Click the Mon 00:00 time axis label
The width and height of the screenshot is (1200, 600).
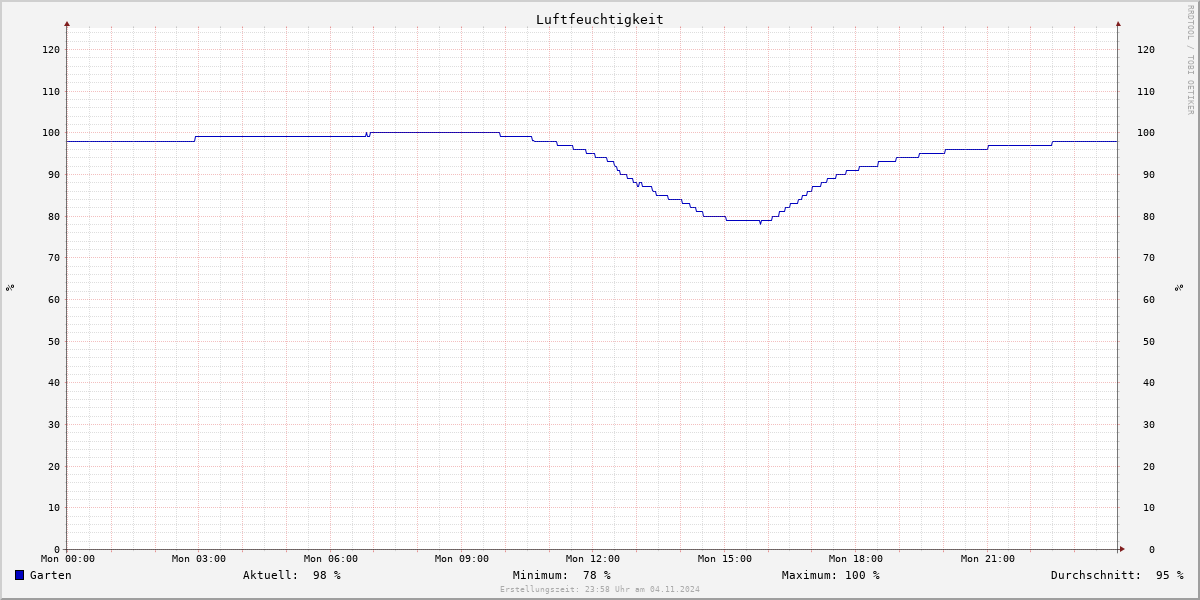click(x=68, y=559)
